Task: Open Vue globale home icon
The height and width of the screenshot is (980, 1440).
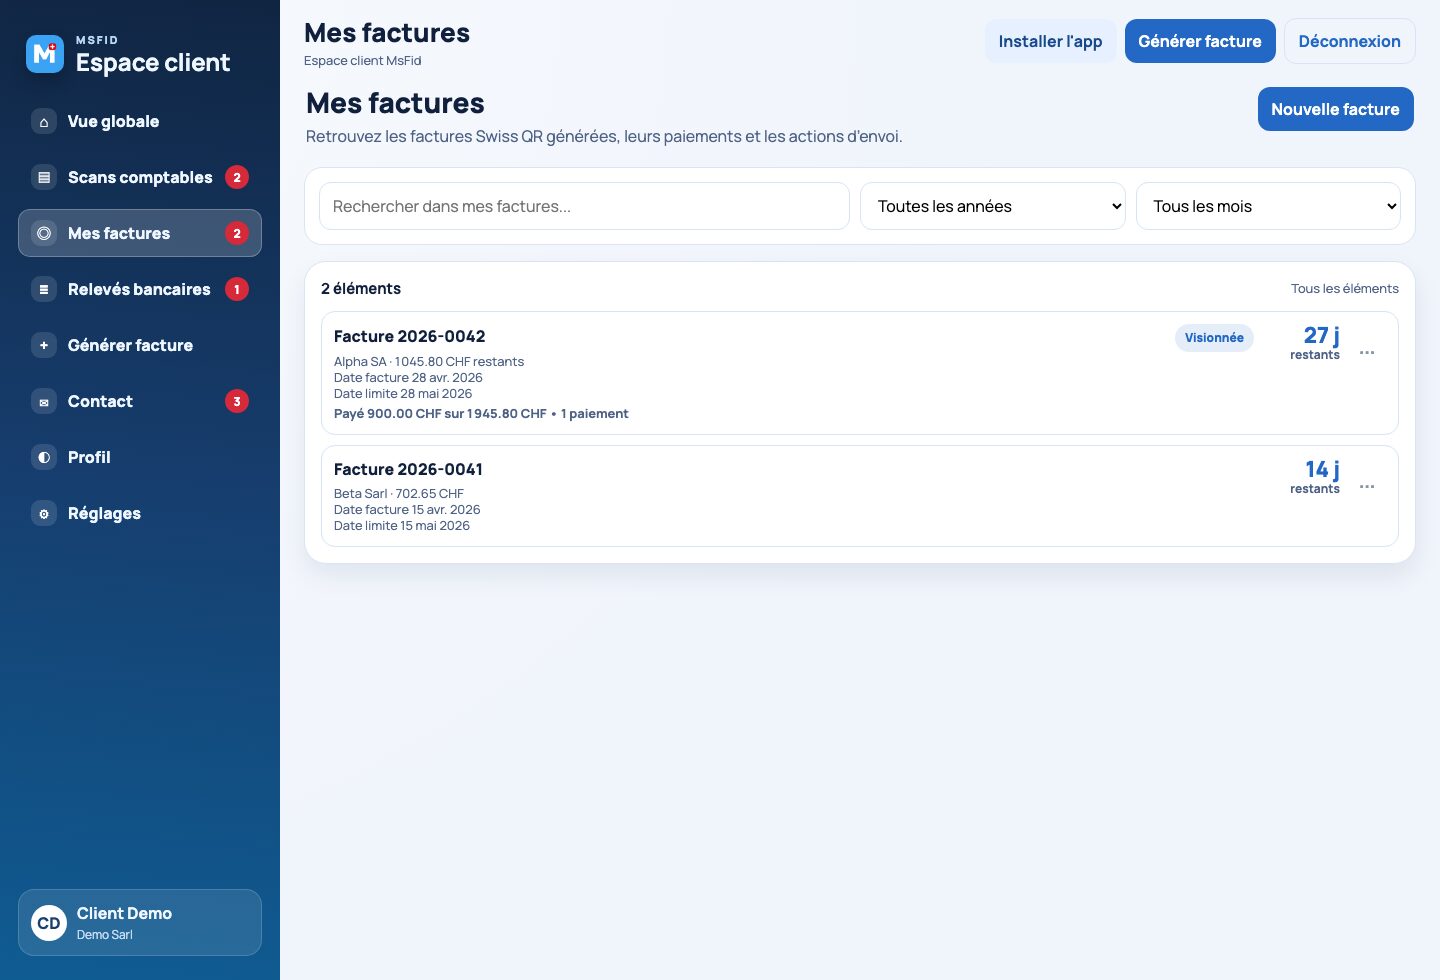Action: coord(44,121)
